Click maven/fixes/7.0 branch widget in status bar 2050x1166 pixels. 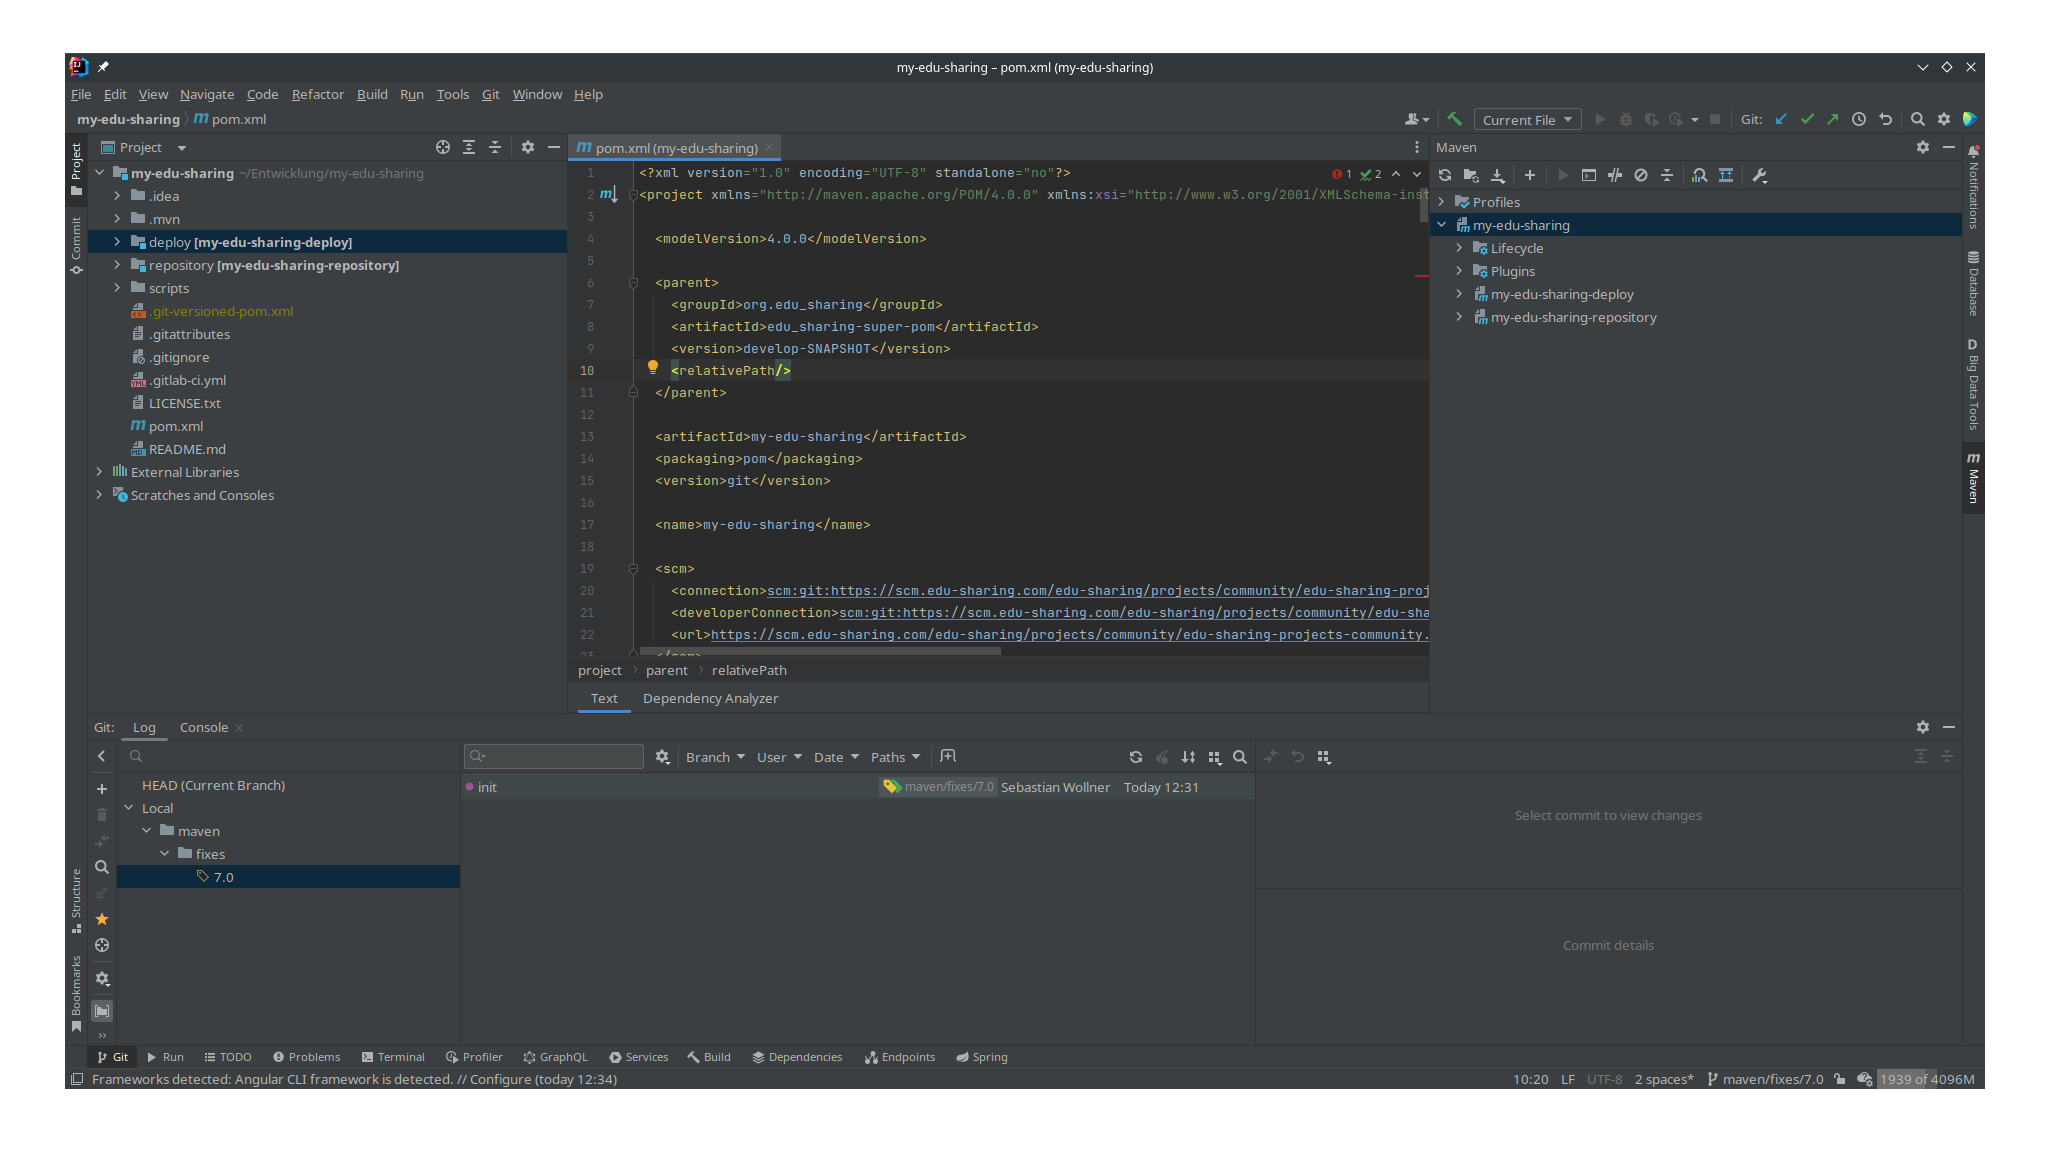(x=1765, y=1079)
